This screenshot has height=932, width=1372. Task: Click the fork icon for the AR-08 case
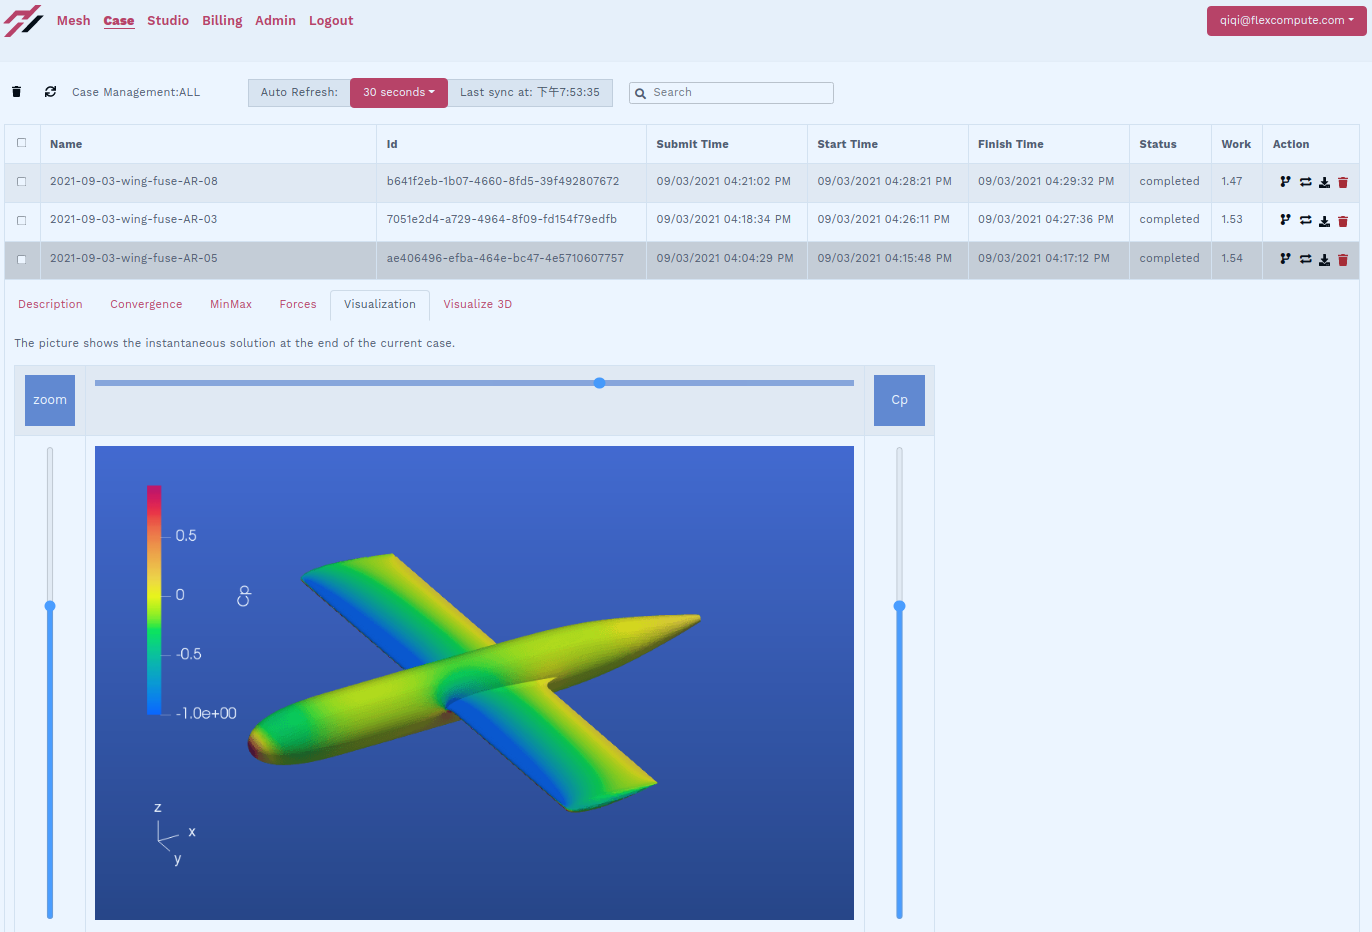coord(1285,182)
